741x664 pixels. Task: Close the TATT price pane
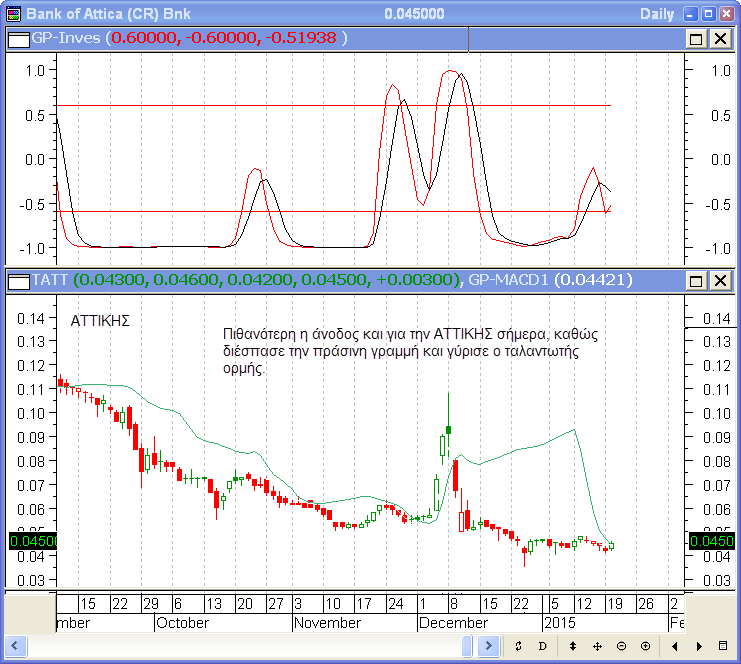720,281
